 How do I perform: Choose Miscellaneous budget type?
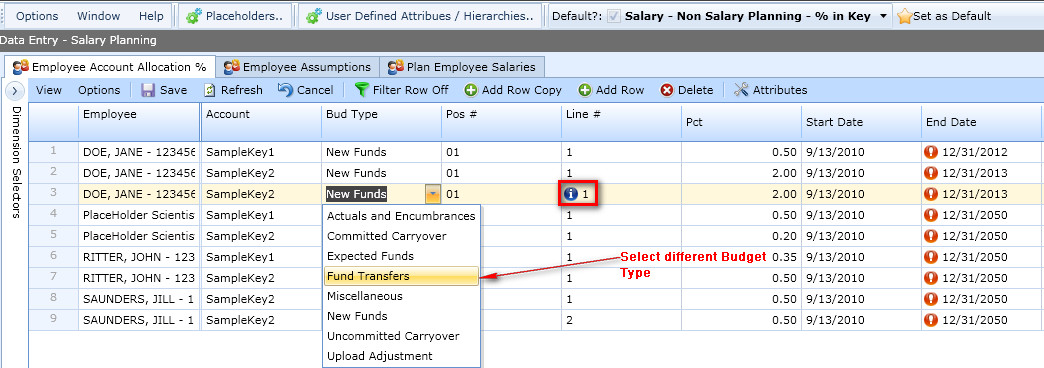pyautogui.click(x=401, y=296)
